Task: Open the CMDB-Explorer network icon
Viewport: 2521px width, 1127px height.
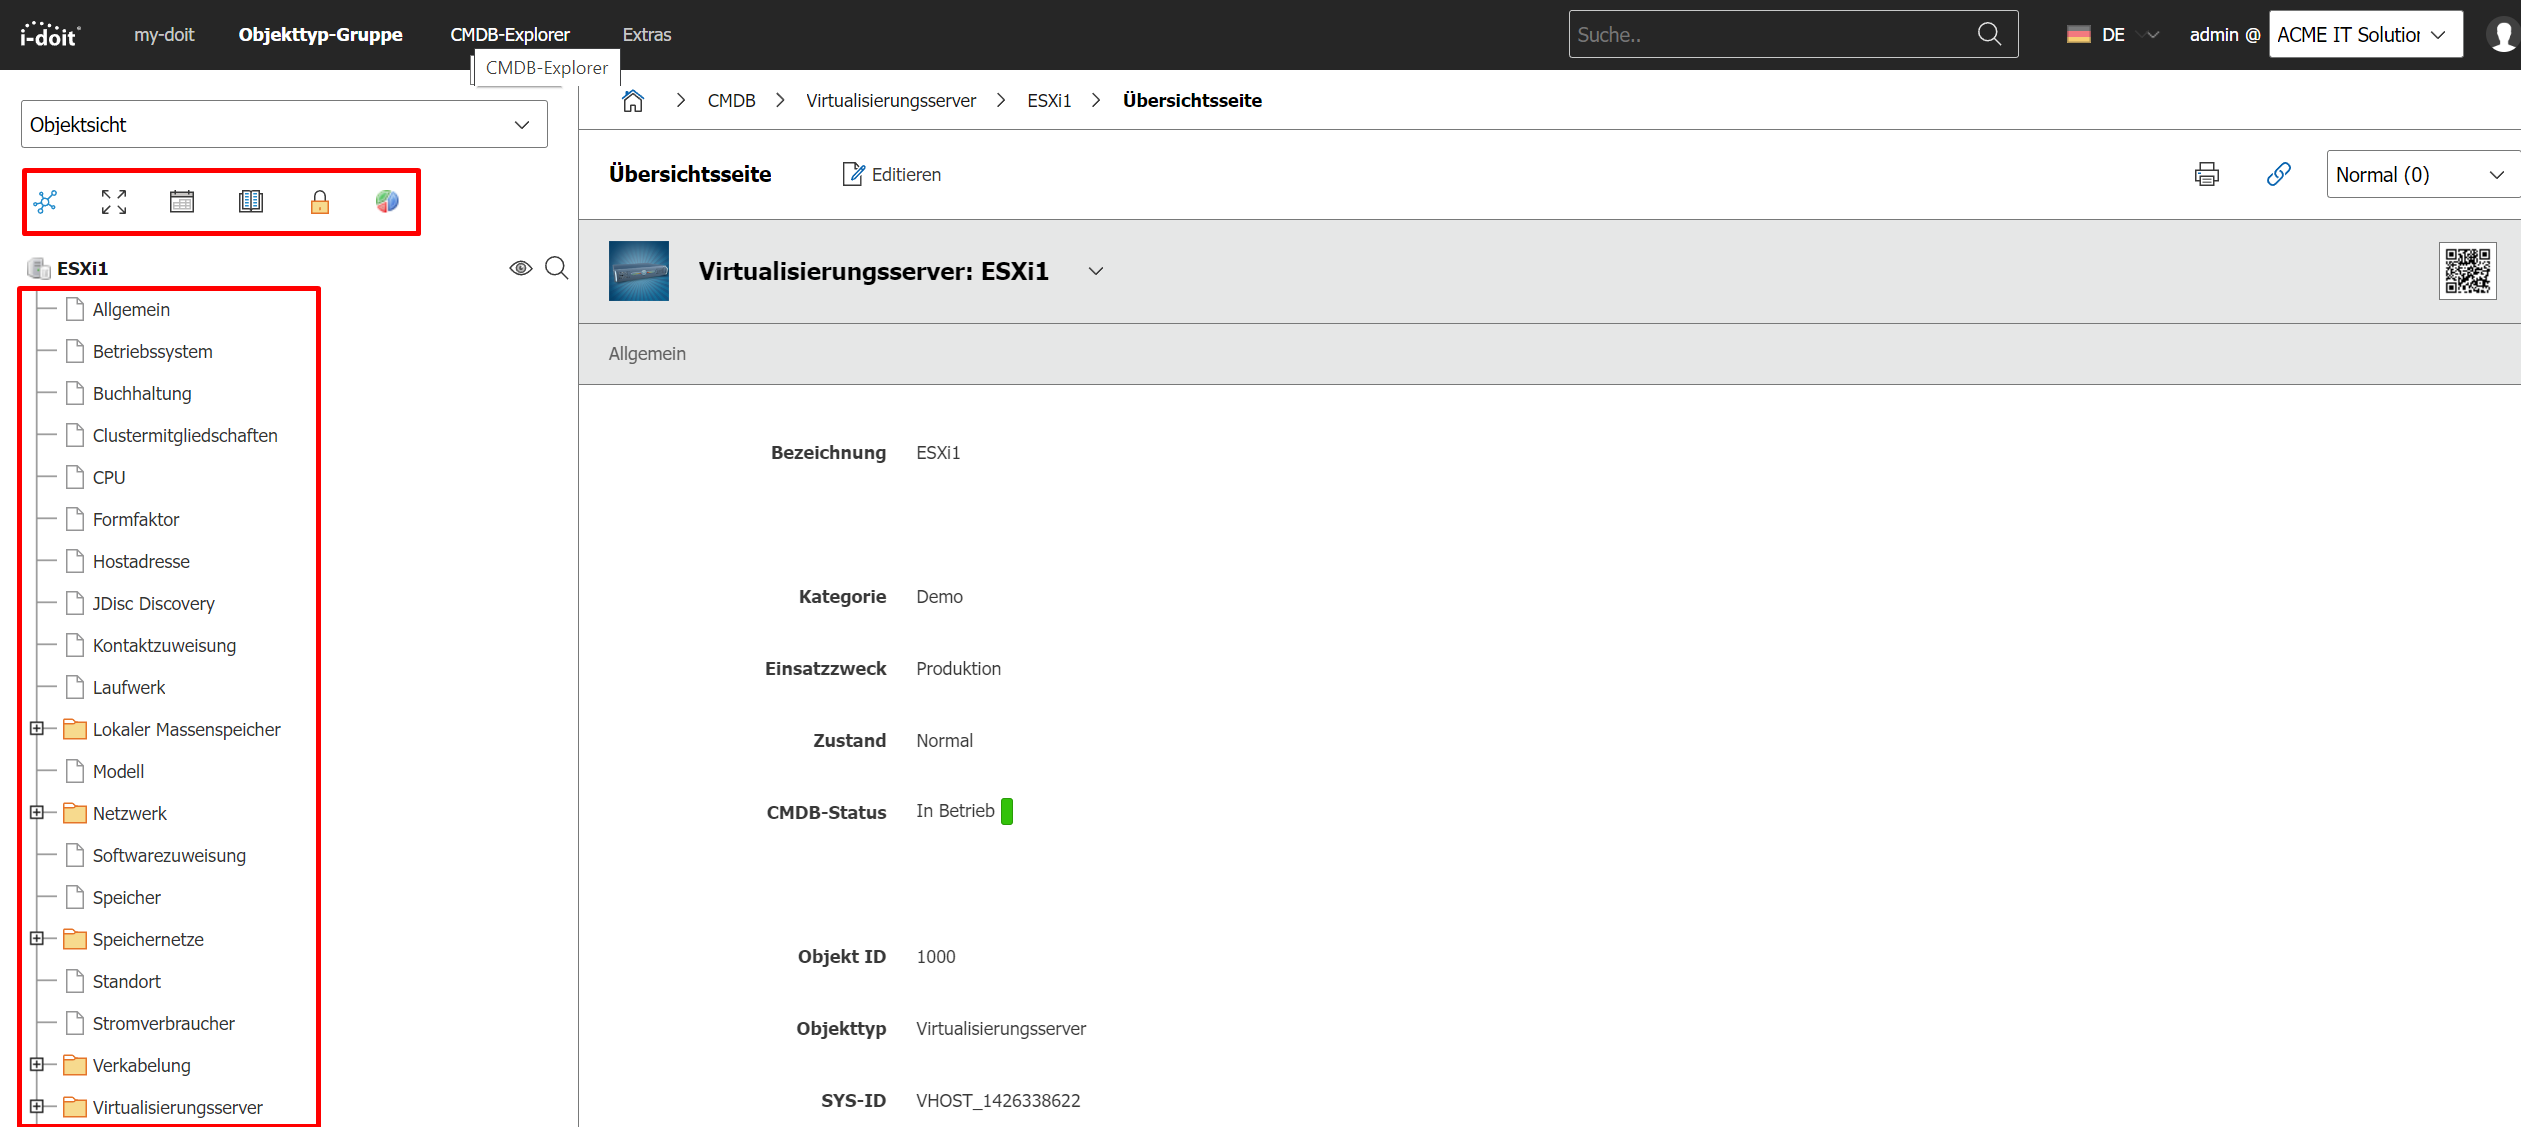Action: [x=45, y=202]
